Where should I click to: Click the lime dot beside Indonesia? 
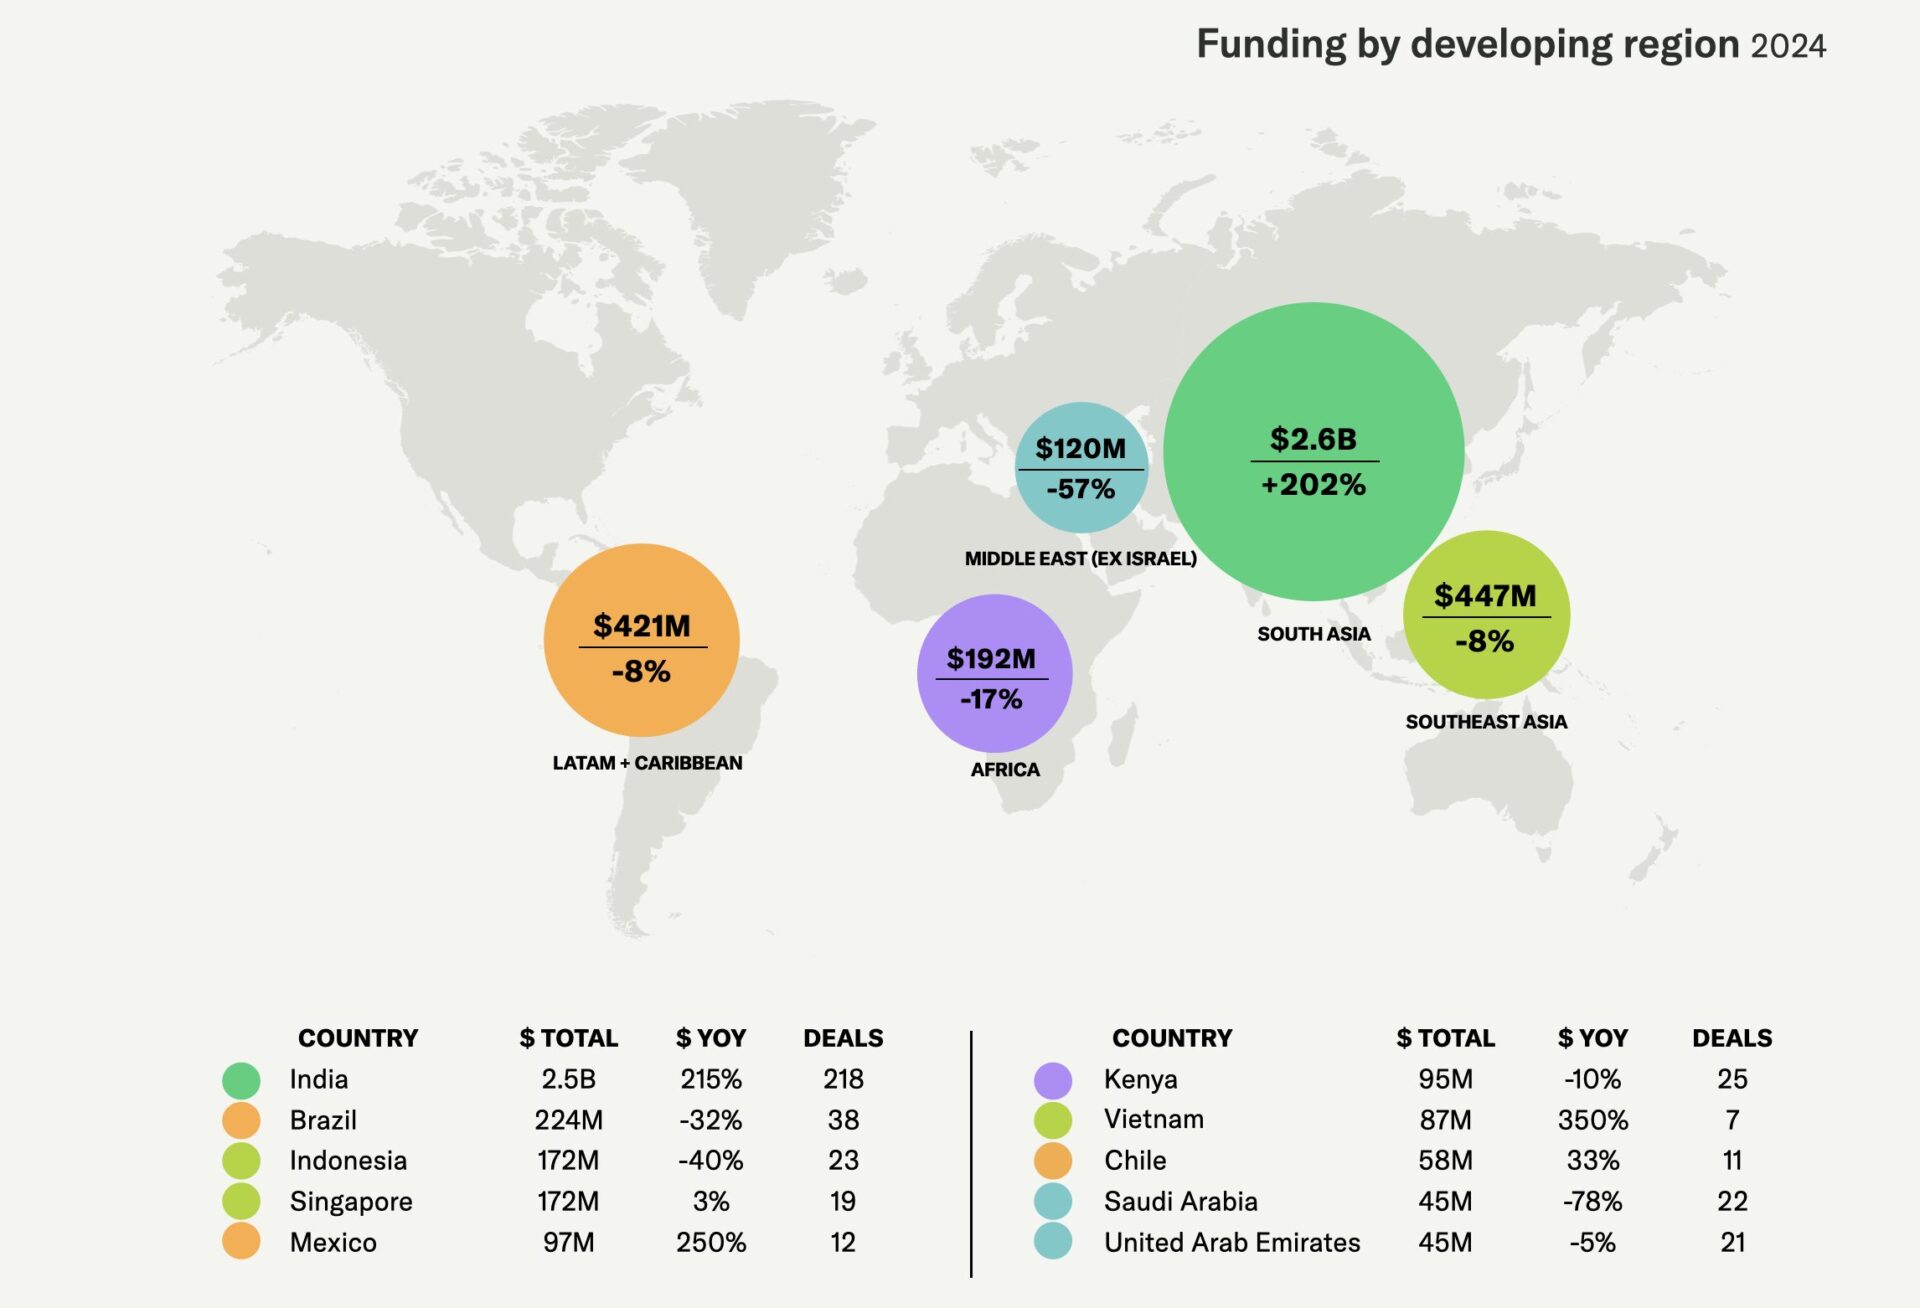(241, 1161)
